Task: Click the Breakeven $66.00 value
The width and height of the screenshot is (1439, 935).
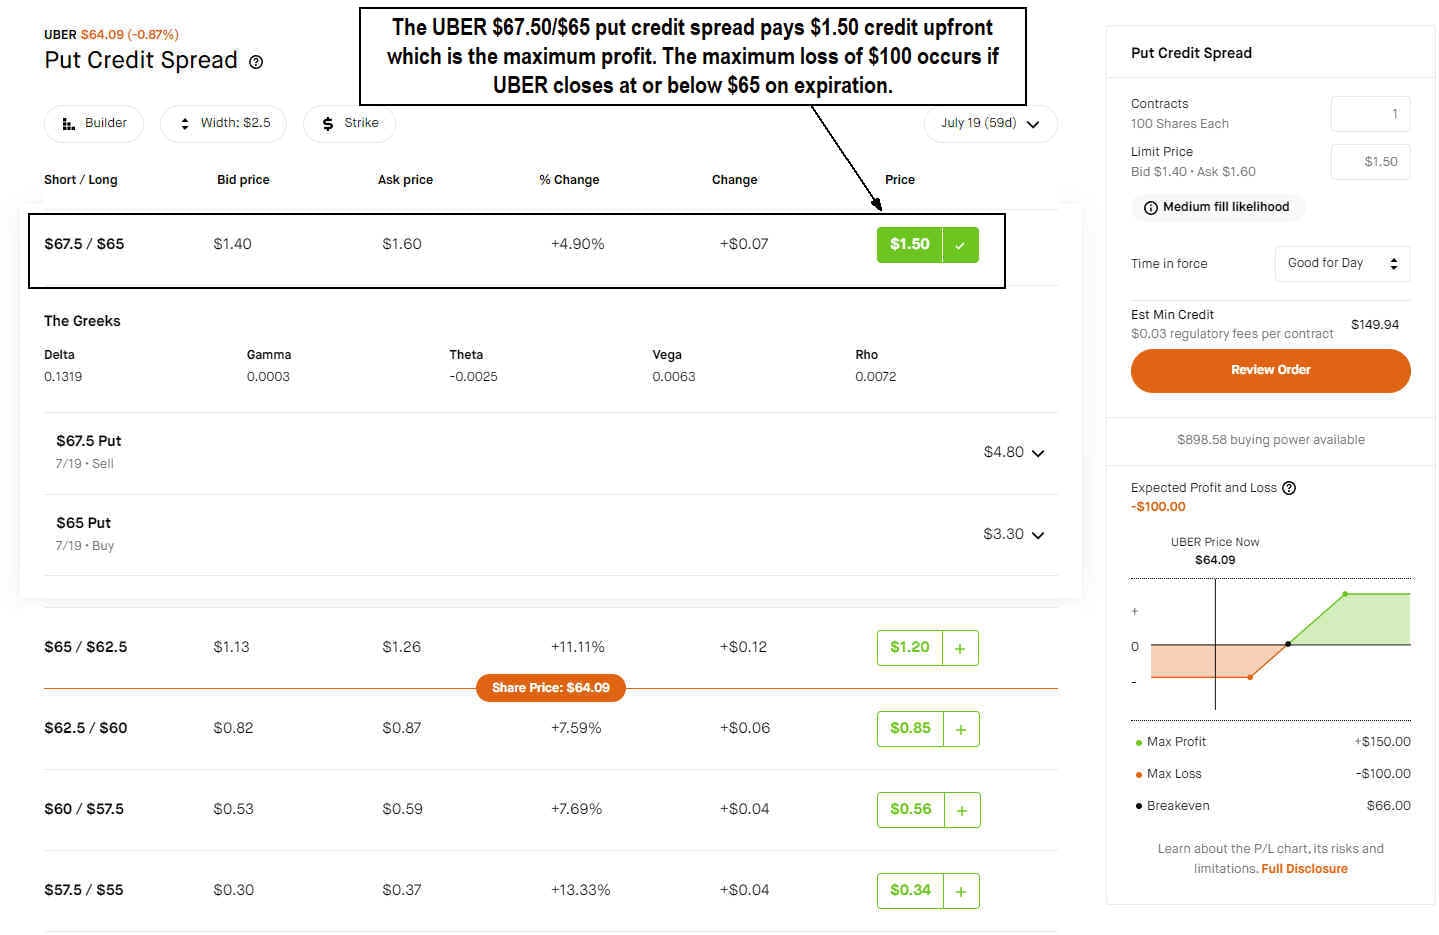Action: tap(1389, 806)
